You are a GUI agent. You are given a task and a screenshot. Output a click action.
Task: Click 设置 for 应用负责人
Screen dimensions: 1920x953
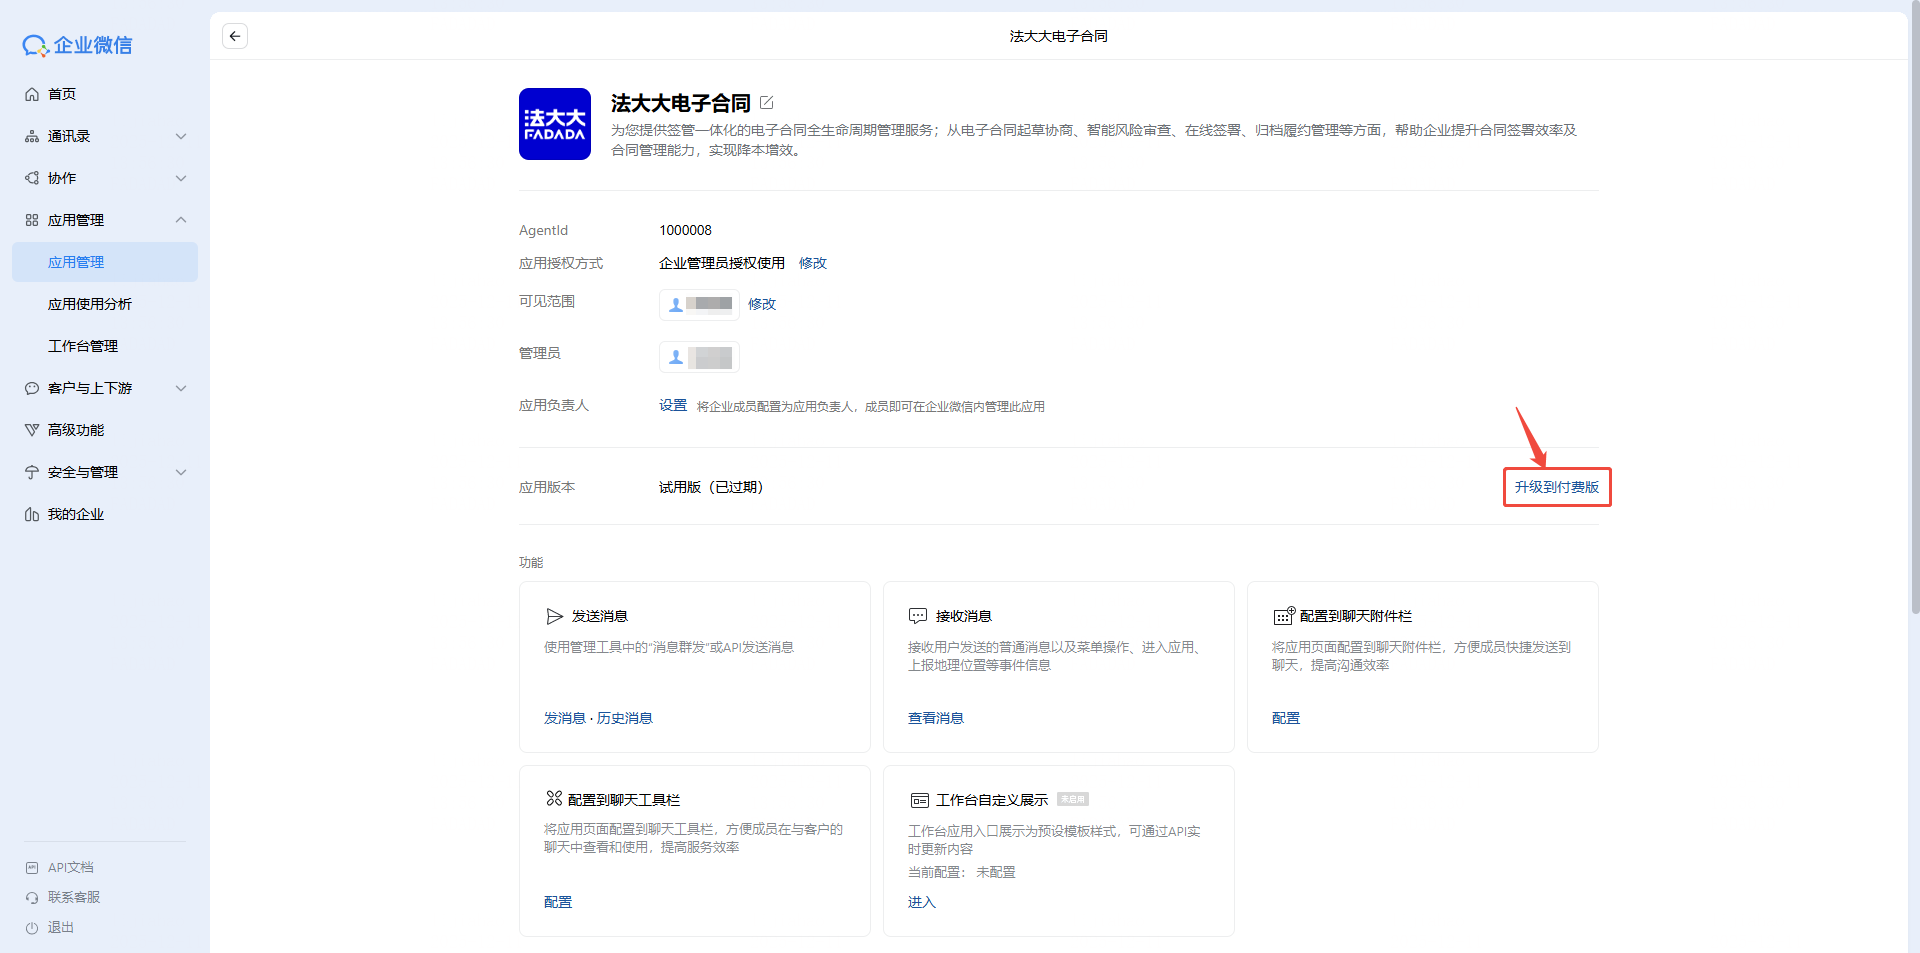coord(673,405)
